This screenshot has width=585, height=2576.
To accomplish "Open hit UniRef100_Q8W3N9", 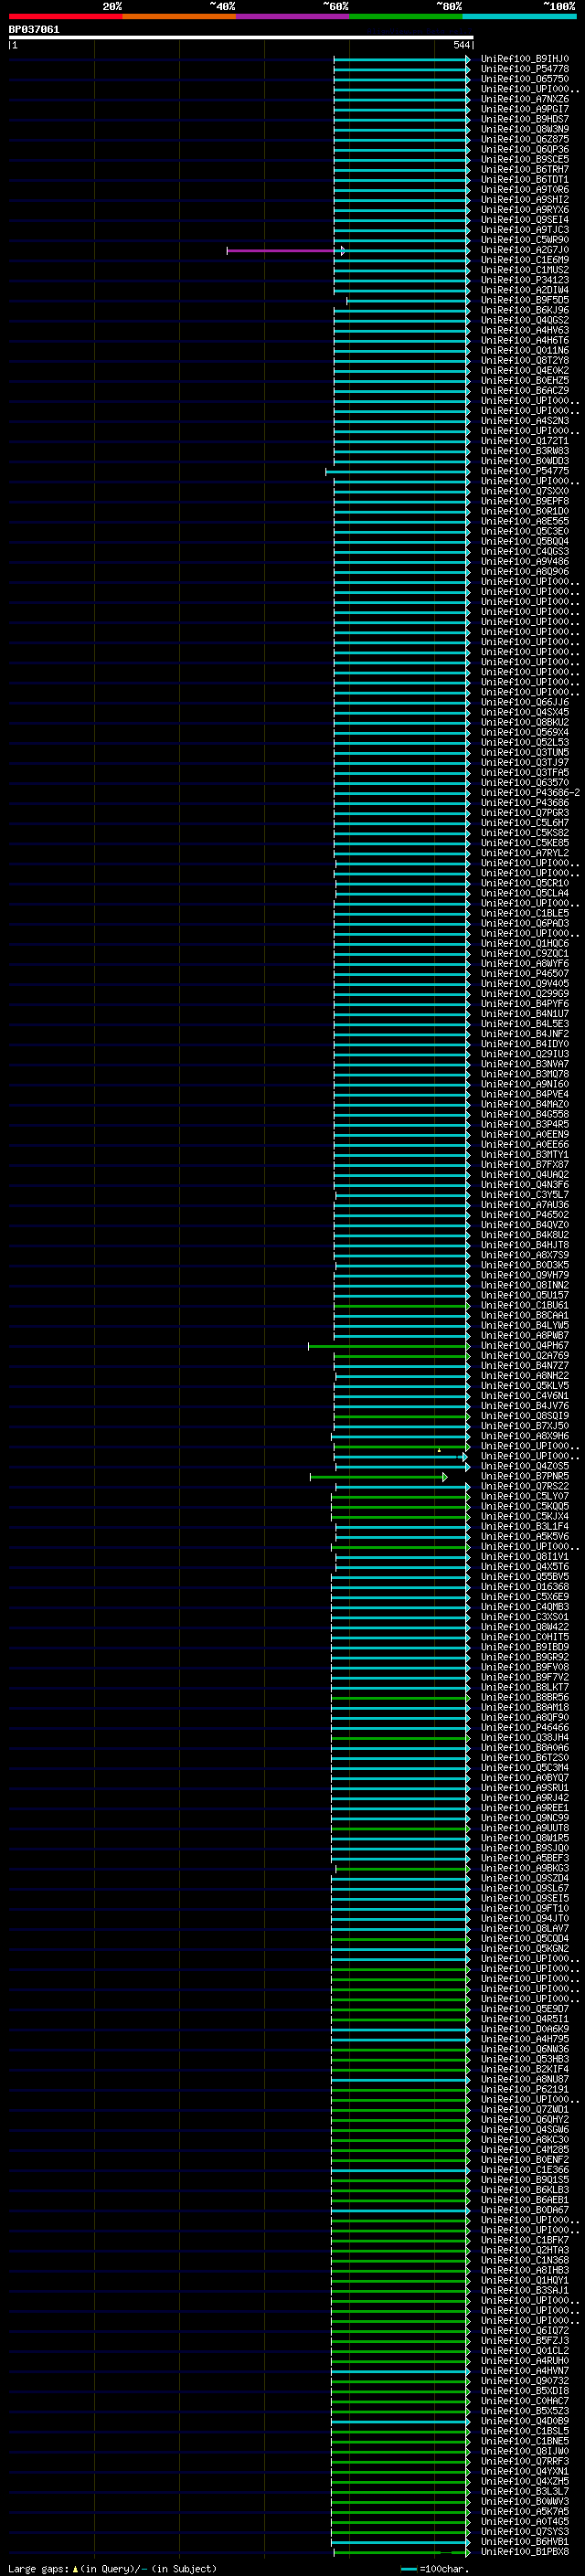I will pyautogui.click(x=524, y=129).
